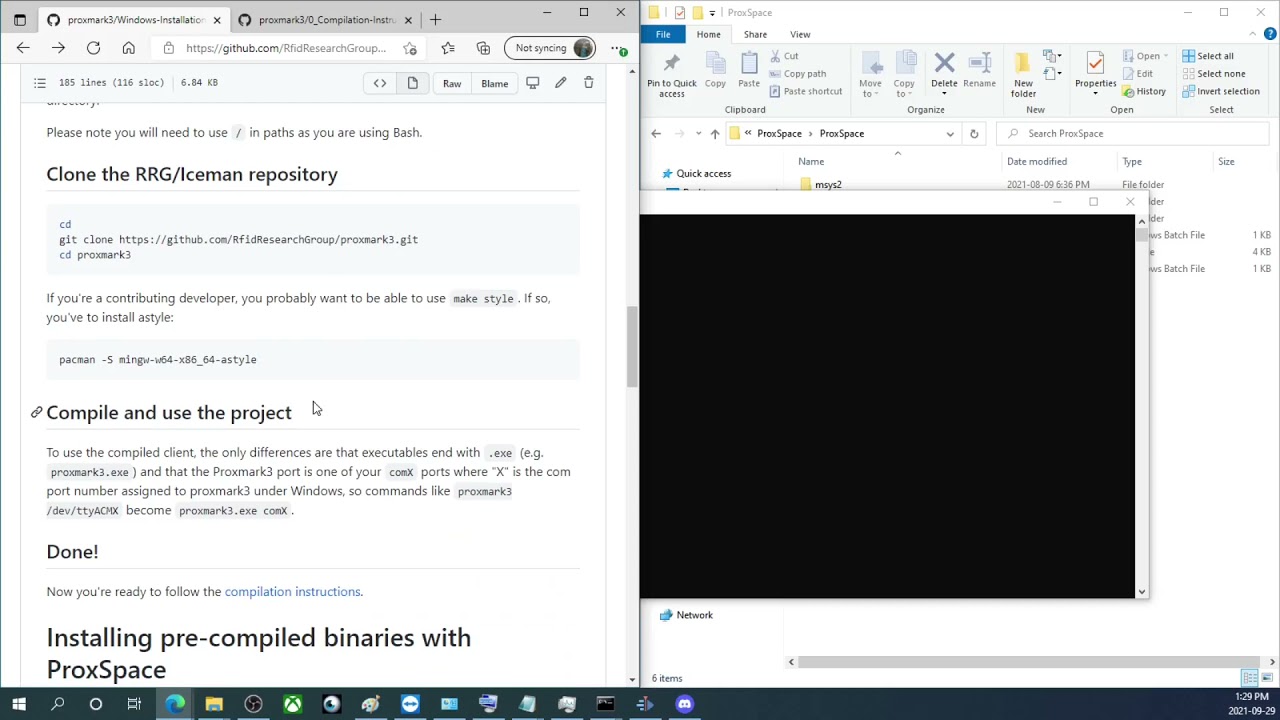Image resolution: width=1280 pixels, height=720 pixels.
Task: Open the browser Collections icon
Action: pyautogui.click(x=483, y=48)
